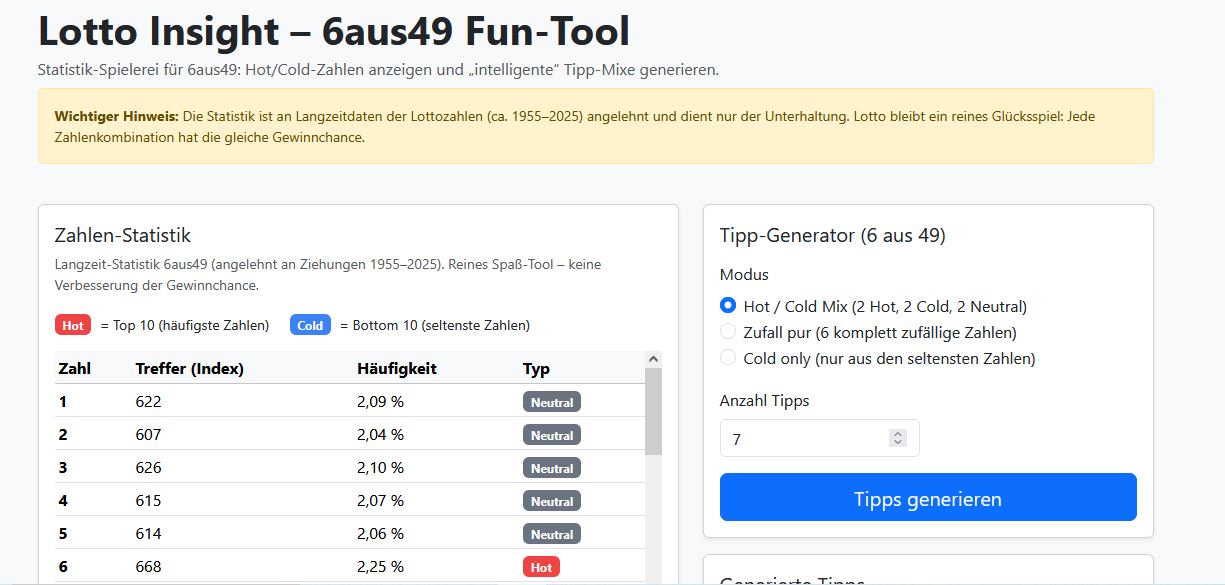Click the Neutral badge for number 1
This screenshot has height=585, width=1225.
(551, 402)
